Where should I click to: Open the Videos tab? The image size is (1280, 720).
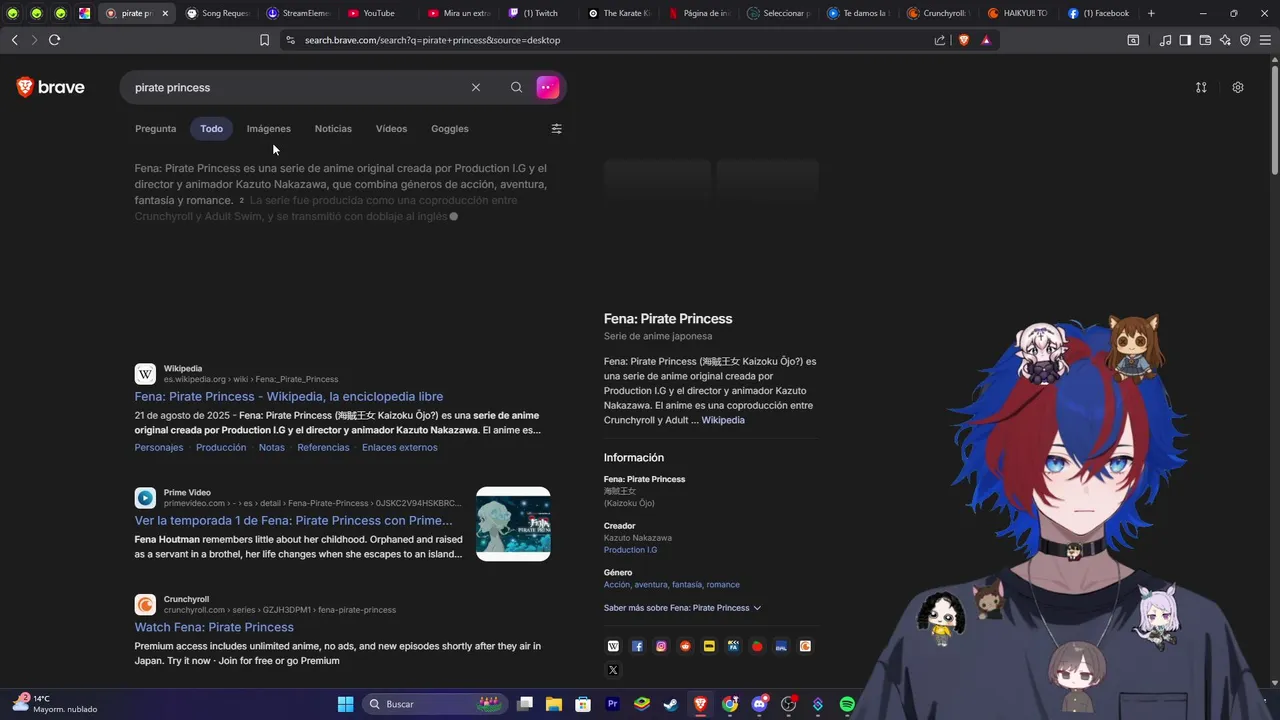click(391, 129)
